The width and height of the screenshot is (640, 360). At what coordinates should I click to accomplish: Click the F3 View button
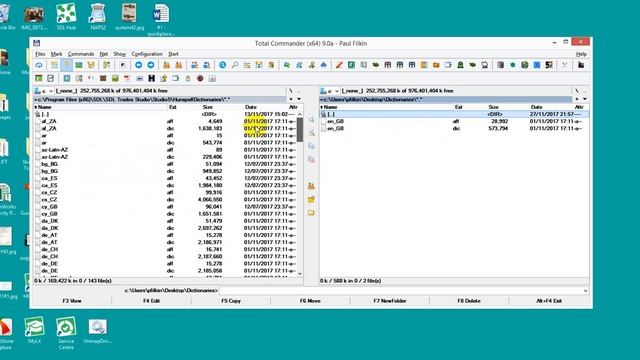[x=72, y=301]
